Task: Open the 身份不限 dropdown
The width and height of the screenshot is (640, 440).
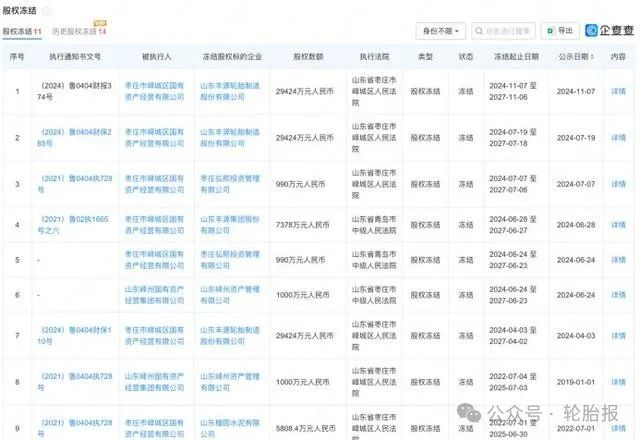Action: coord(441,31)
